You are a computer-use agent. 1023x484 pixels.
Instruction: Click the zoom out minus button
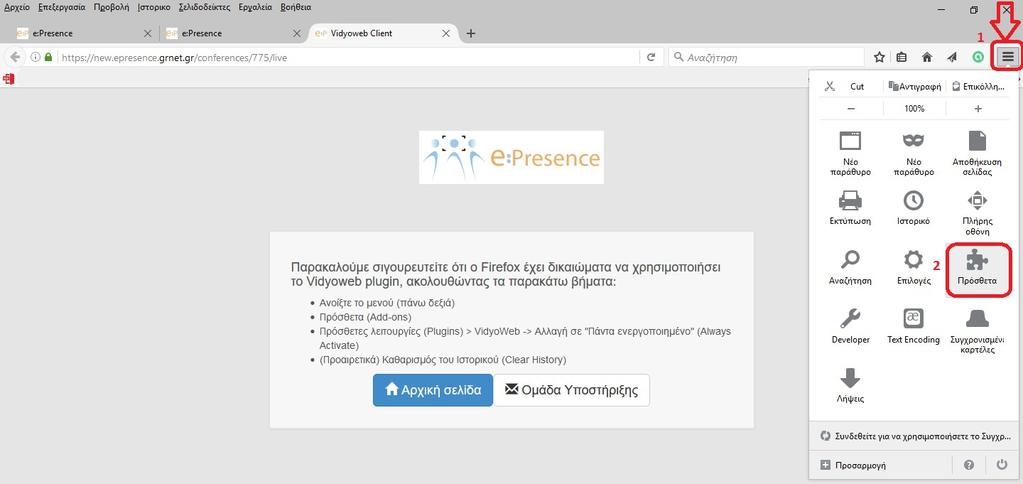coord(851,109)
